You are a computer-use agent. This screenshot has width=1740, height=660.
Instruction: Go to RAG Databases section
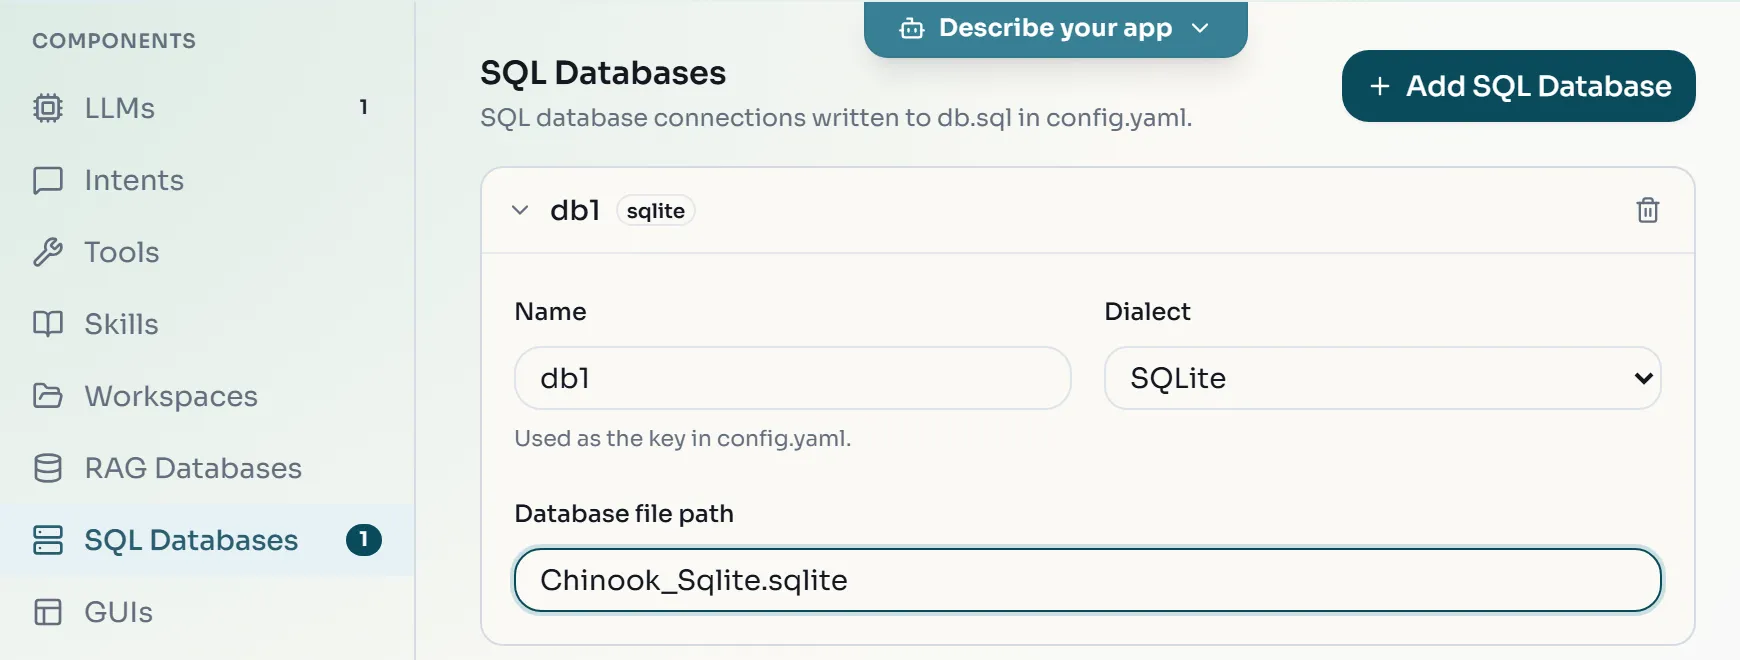coord(207,468)
